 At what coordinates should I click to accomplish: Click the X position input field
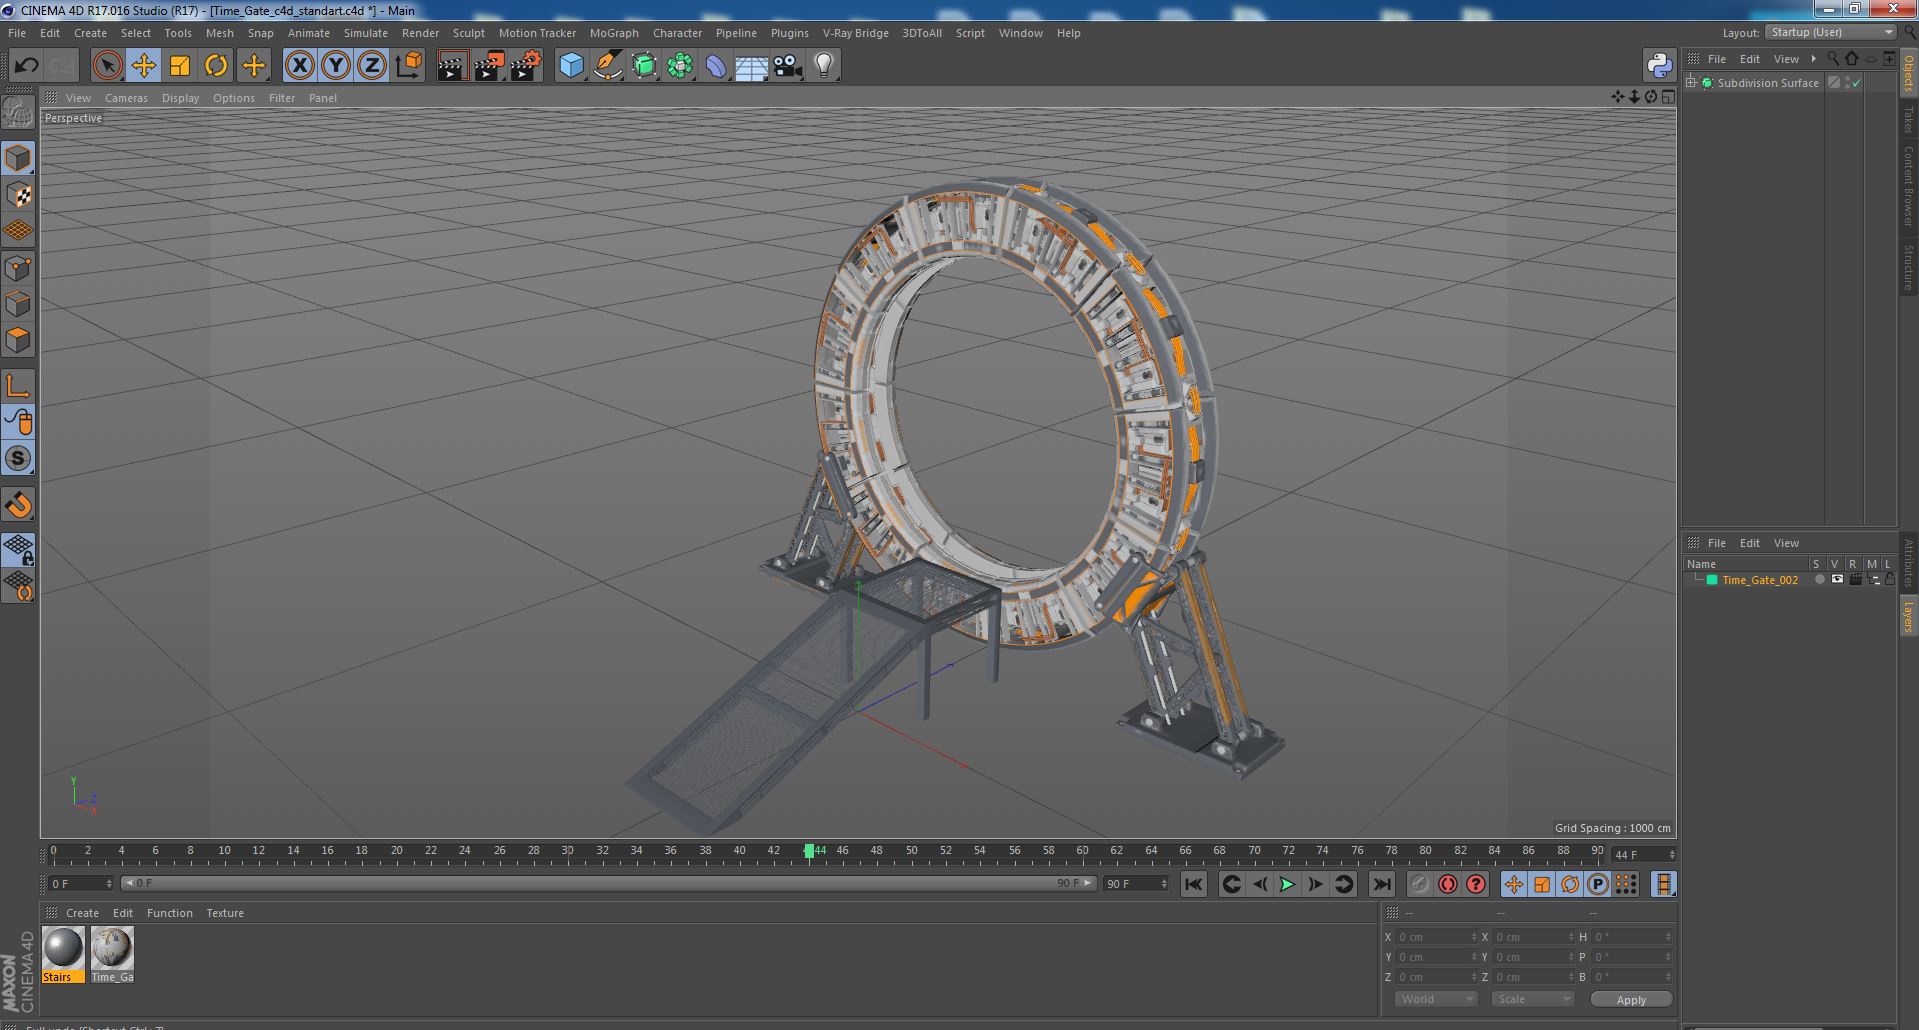point(1436,937)
